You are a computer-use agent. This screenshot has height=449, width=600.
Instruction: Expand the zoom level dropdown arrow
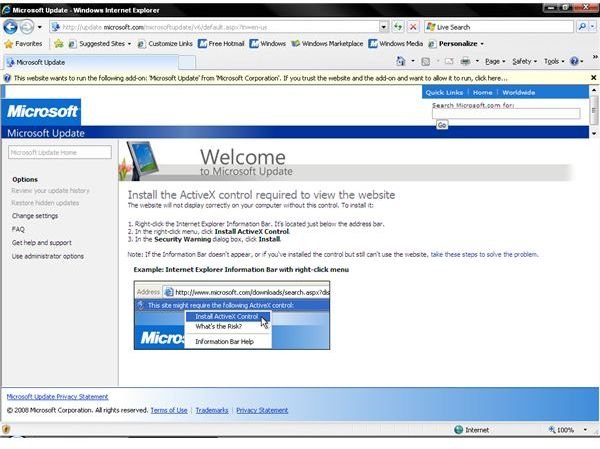[585, 430]
